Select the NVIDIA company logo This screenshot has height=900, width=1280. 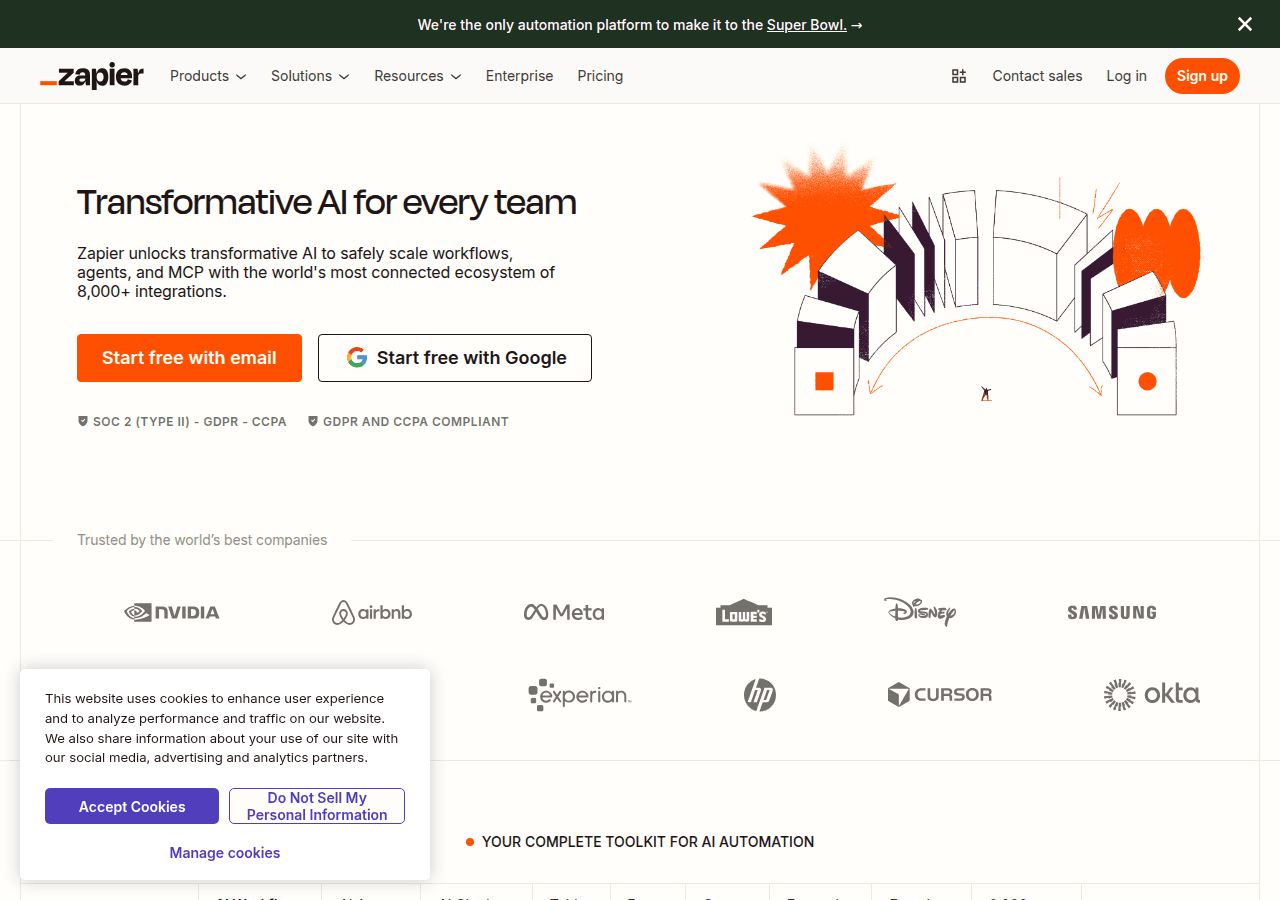171,612
